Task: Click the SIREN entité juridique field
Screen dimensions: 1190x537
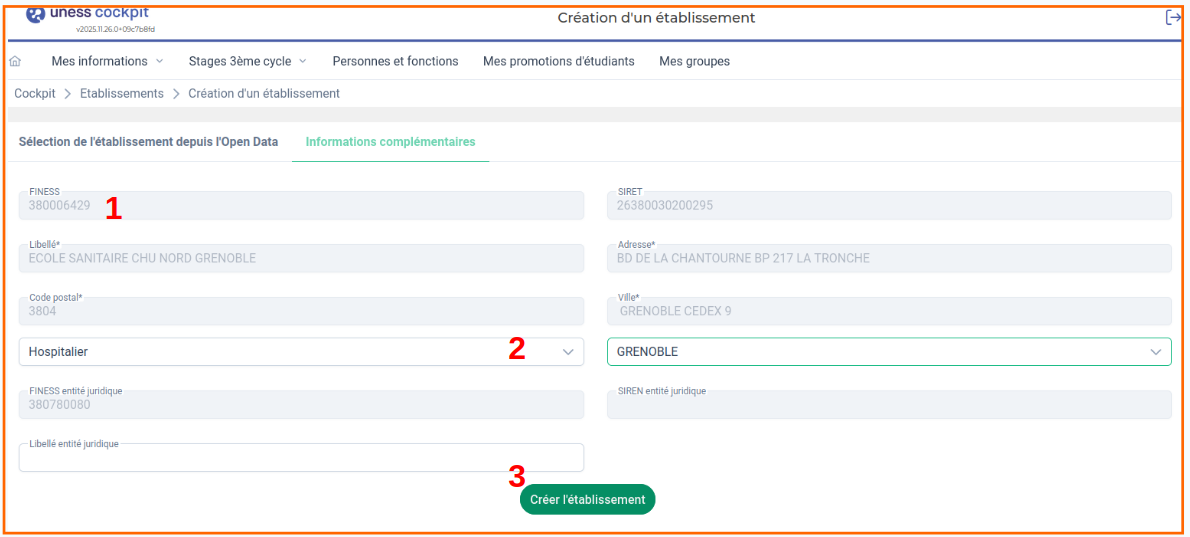Action: (x=888, y=406)
